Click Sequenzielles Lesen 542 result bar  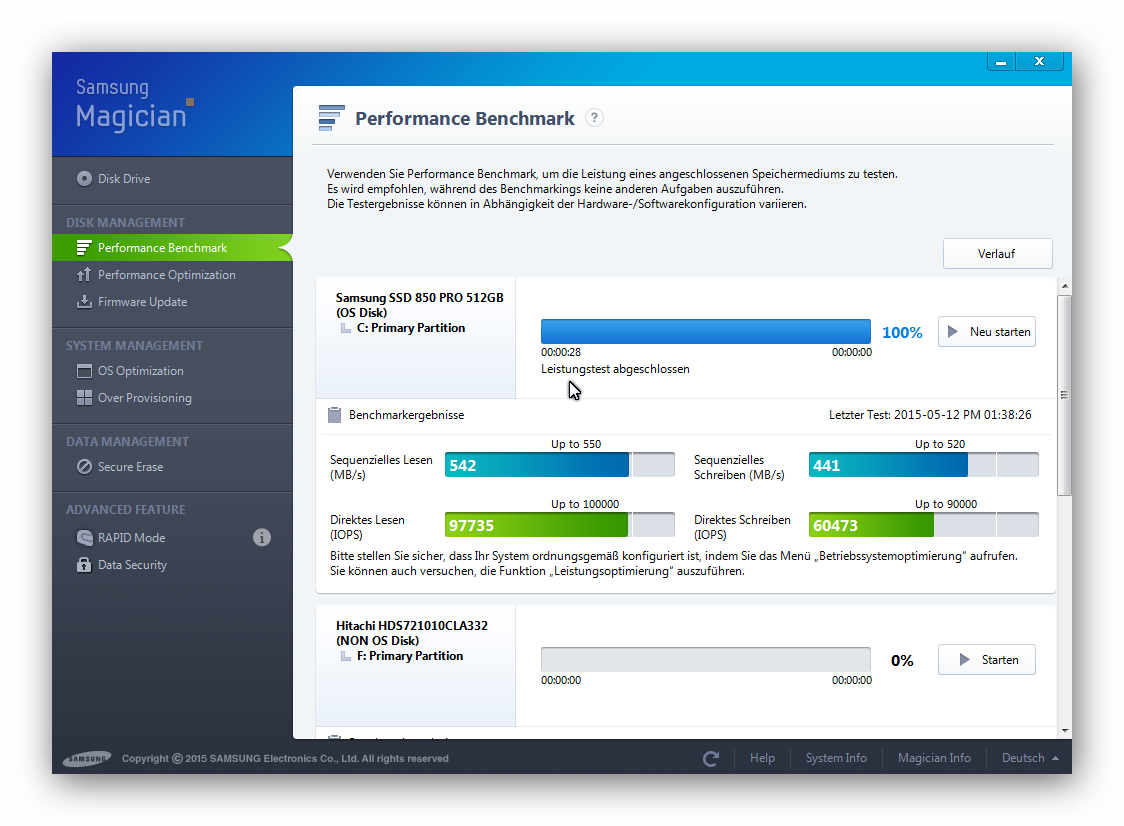click(x=560, y=465)
